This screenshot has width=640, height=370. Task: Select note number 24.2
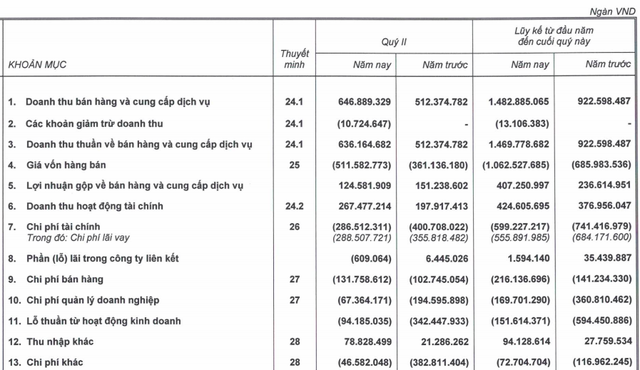point(294,206)
